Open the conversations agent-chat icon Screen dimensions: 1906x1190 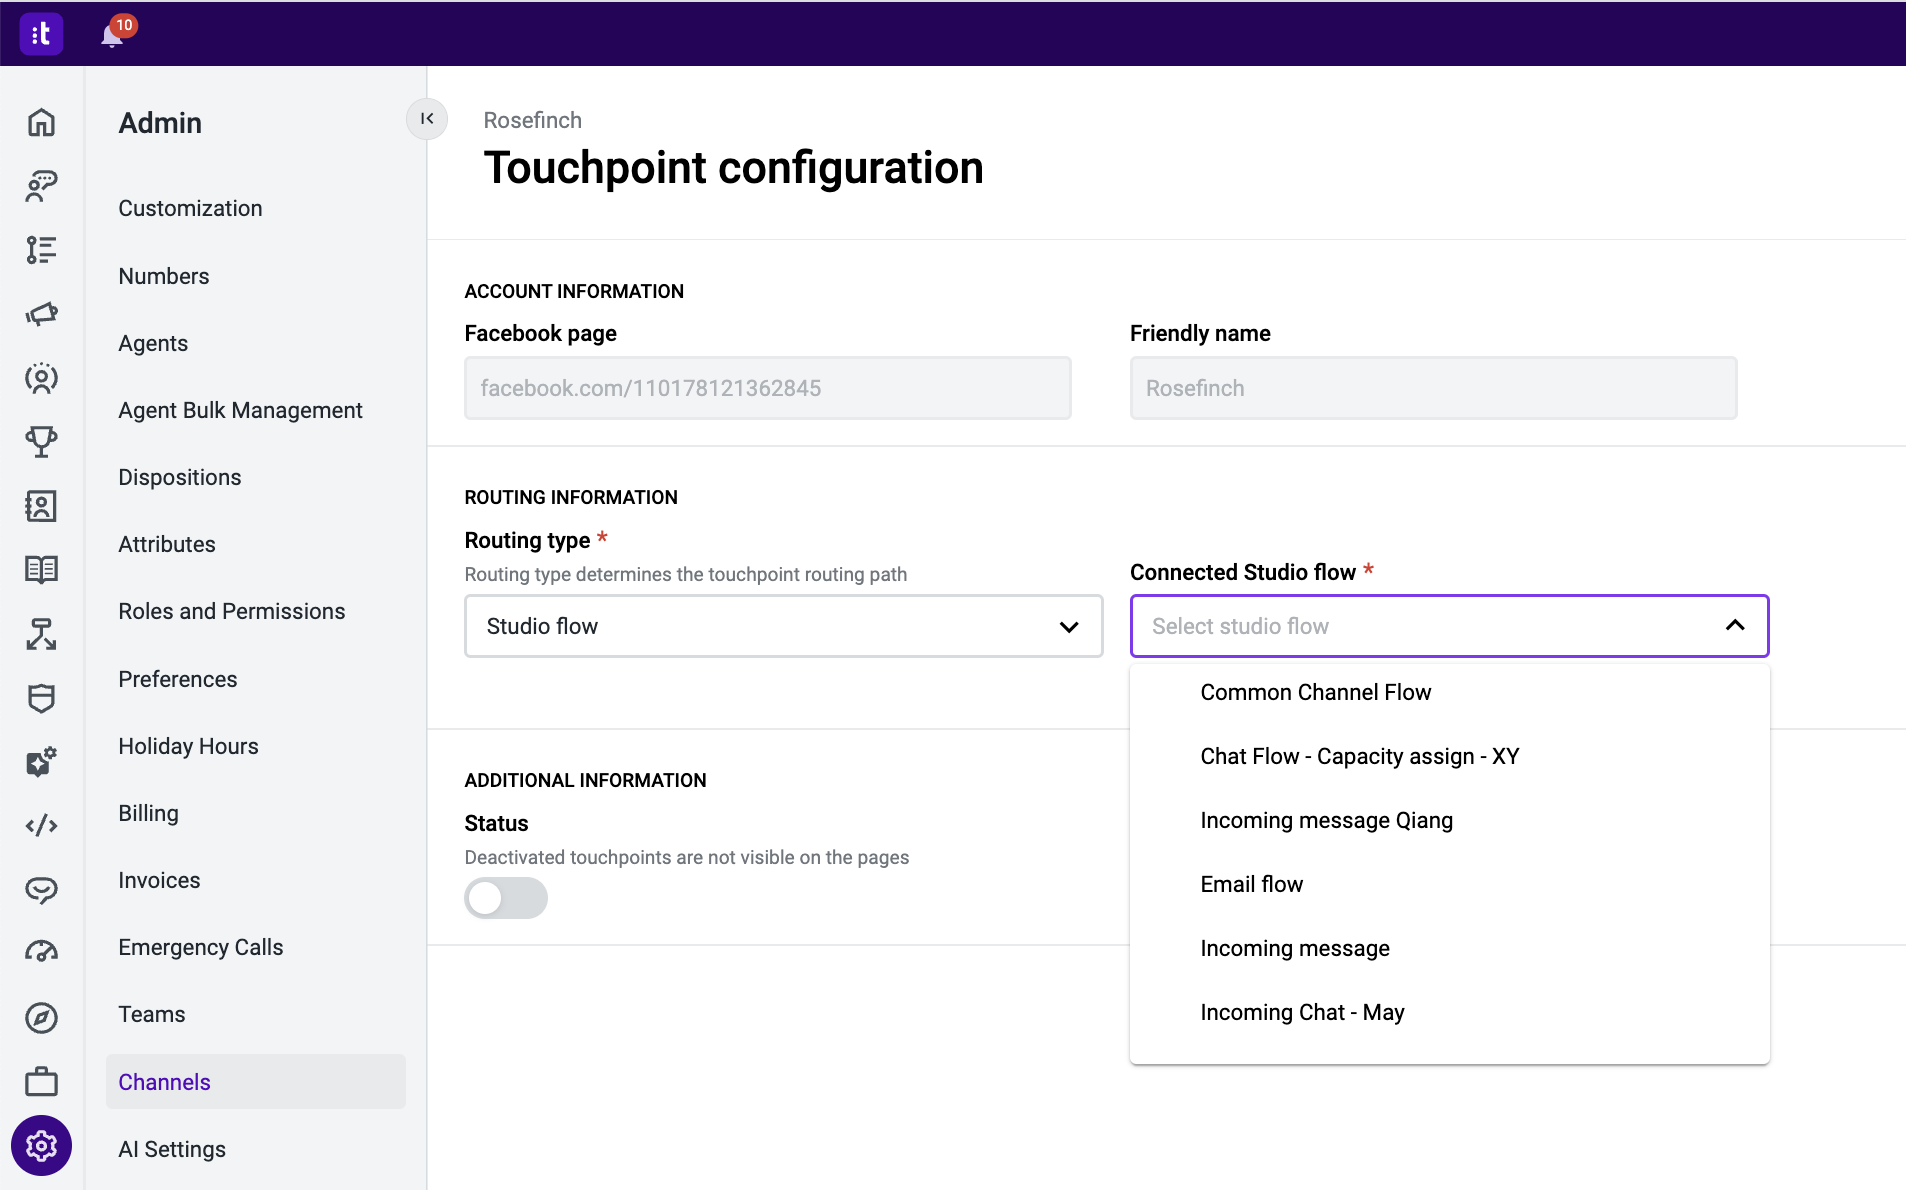tap(41, 186)
